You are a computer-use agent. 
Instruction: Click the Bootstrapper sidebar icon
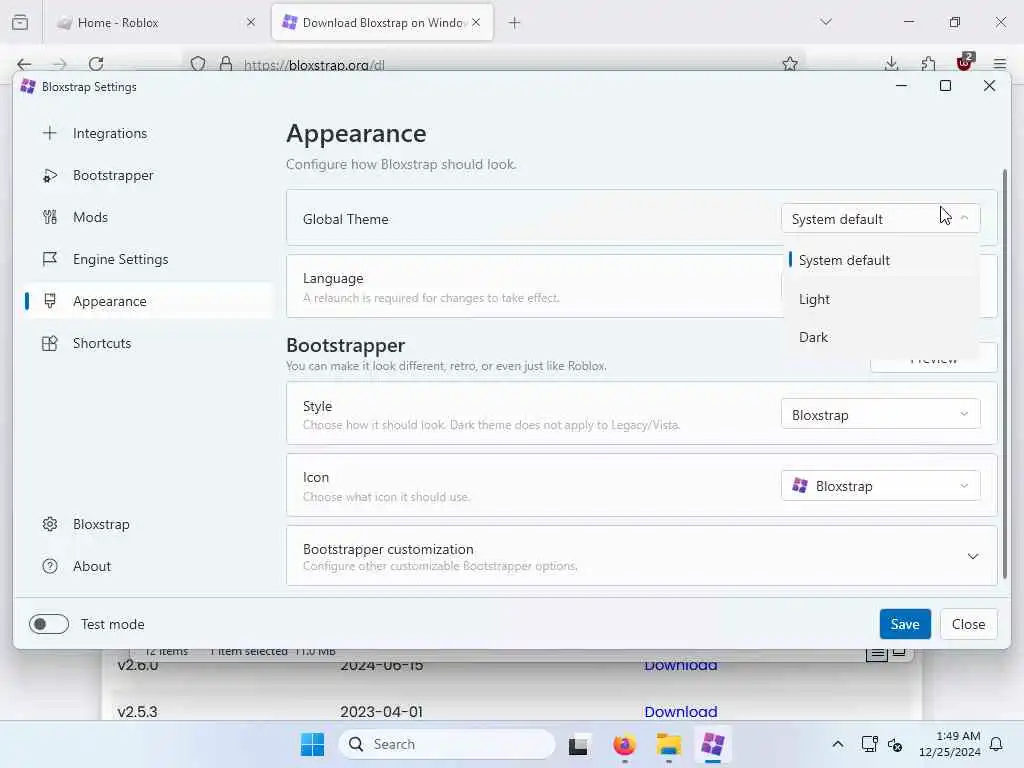pos(50,175)
